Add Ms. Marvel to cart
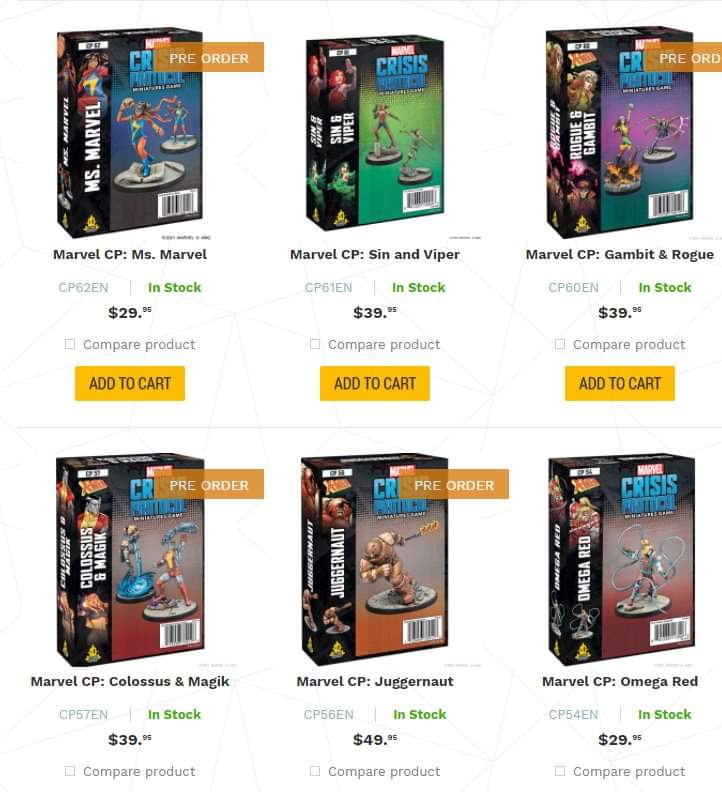 coord(130,383)
